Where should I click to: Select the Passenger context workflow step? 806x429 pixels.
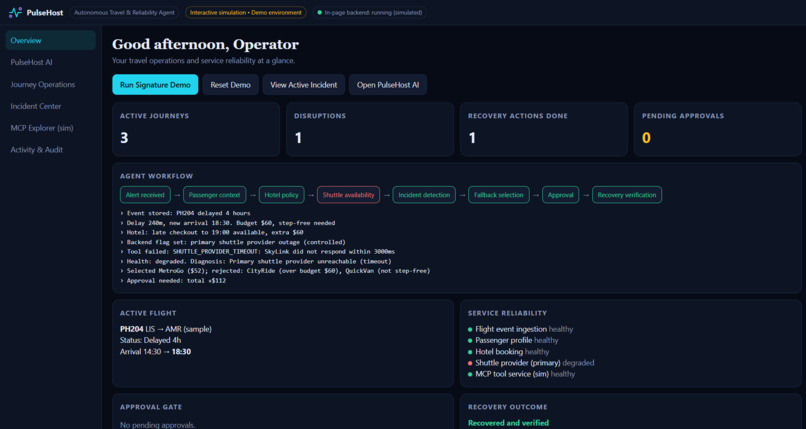coord(214,195)
